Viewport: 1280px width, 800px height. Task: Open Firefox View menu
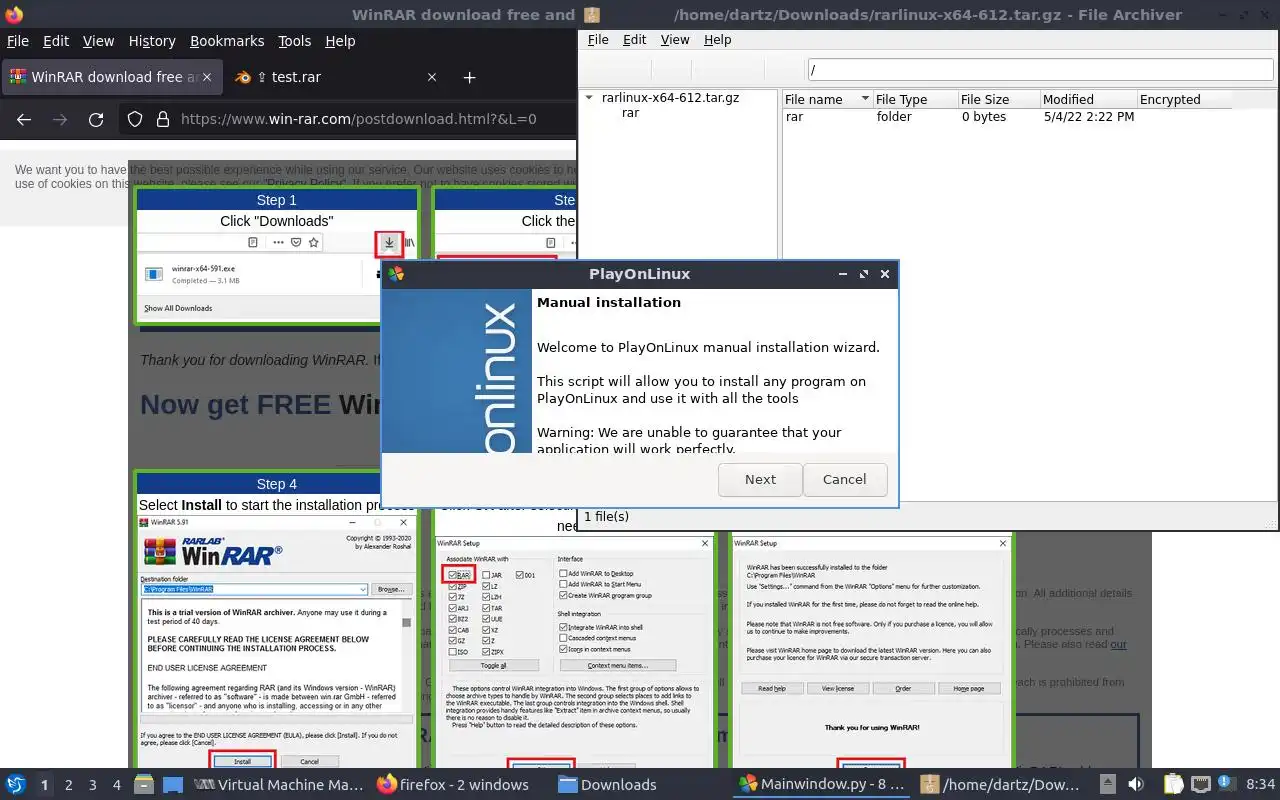coord(98,41)
